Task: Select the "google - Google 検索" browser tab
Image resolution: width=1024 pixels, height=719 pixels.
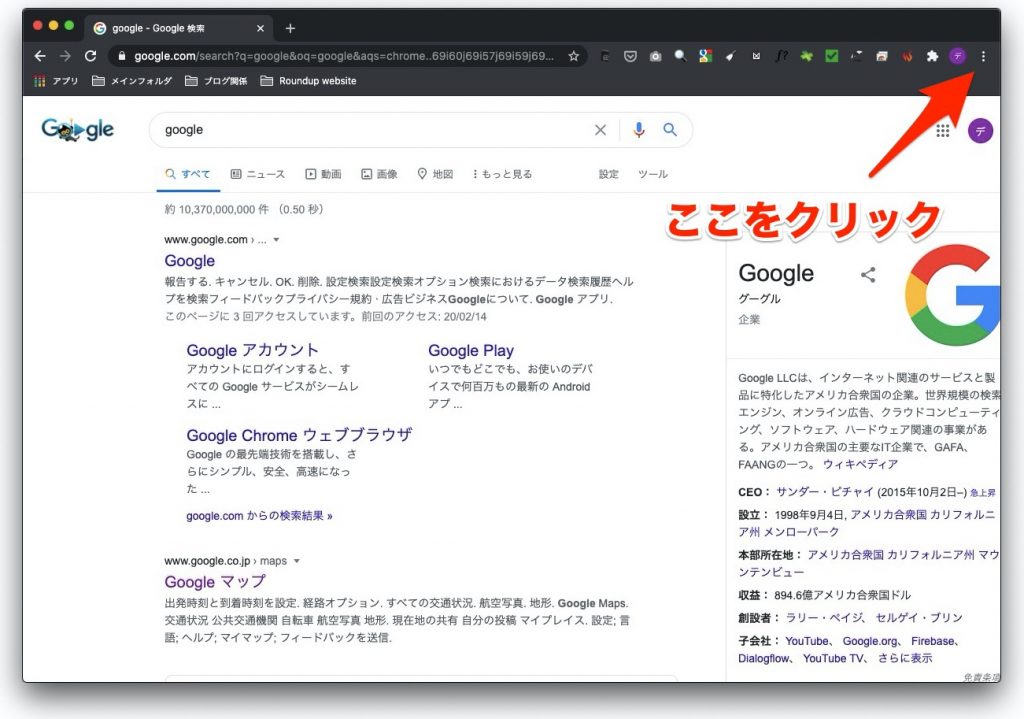Action: [178, 29]
